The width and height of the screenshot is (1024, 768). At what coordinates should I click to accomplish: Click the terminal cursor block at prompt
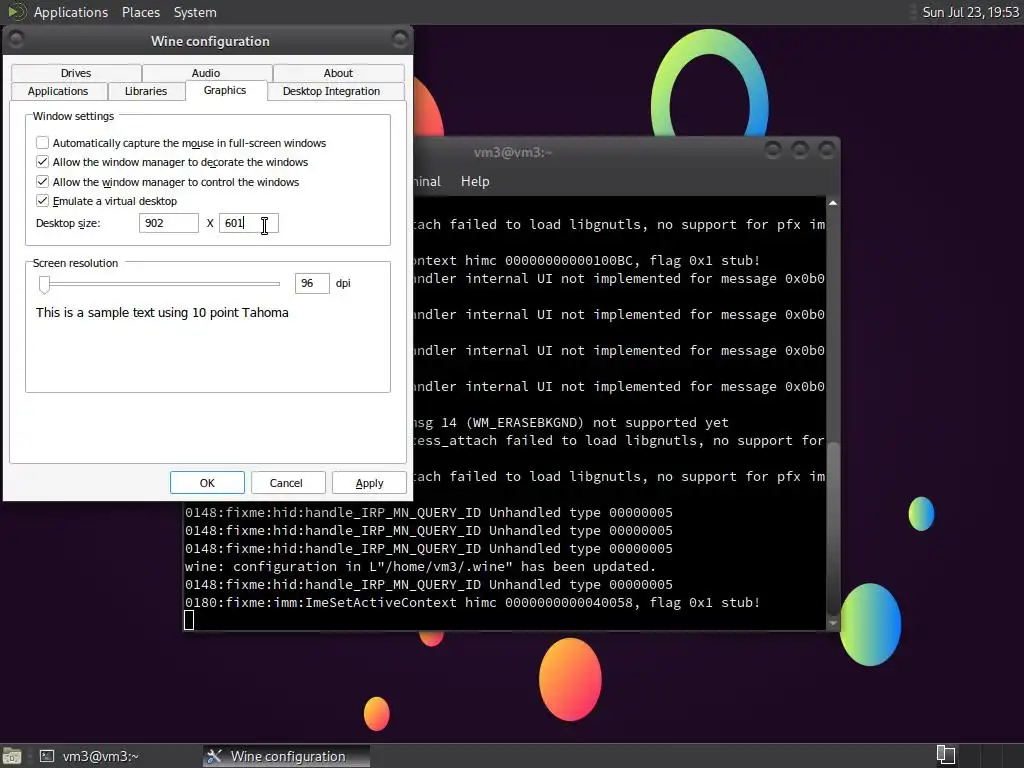coord(189,620)
